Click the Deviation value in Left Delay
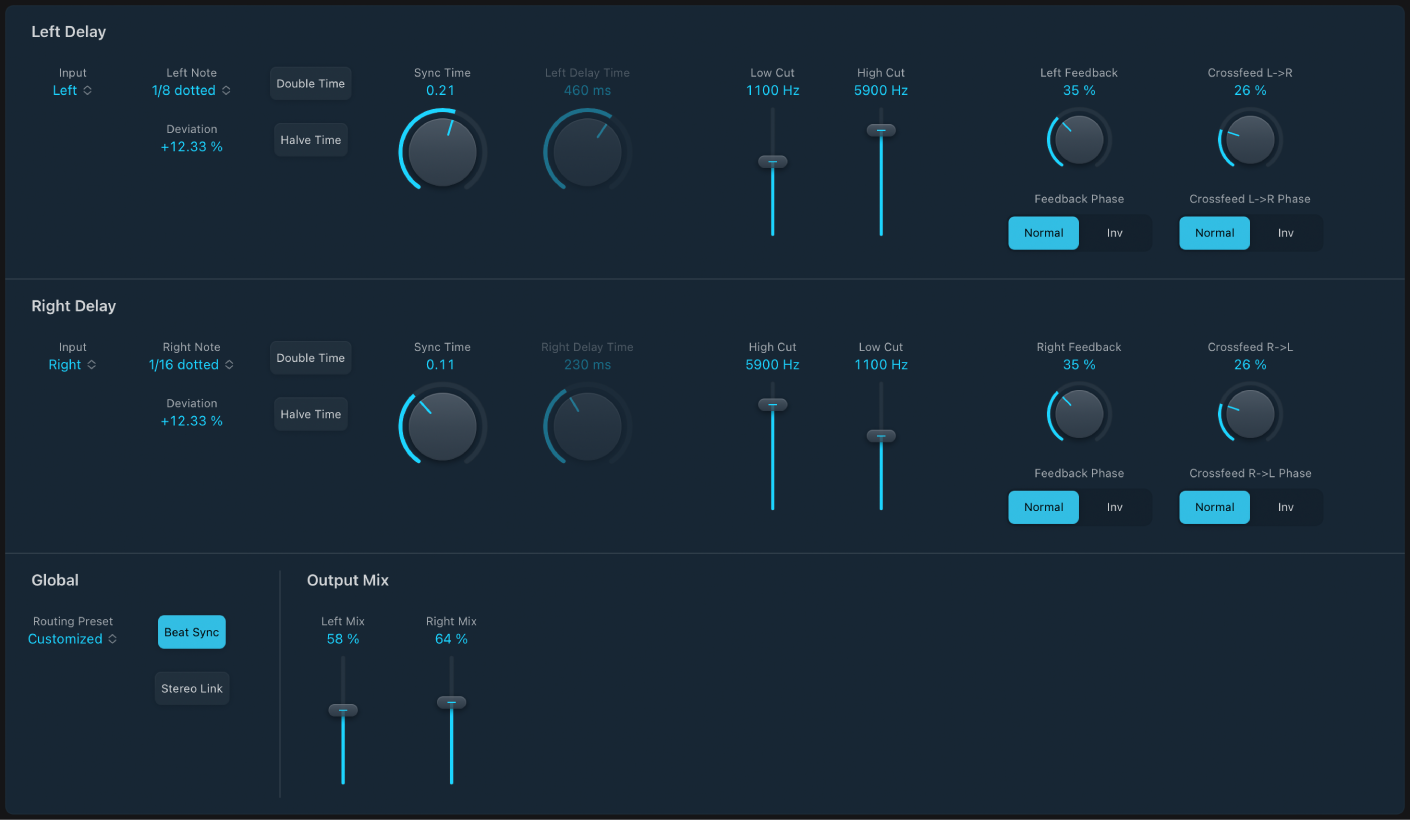 coord(191,146)
